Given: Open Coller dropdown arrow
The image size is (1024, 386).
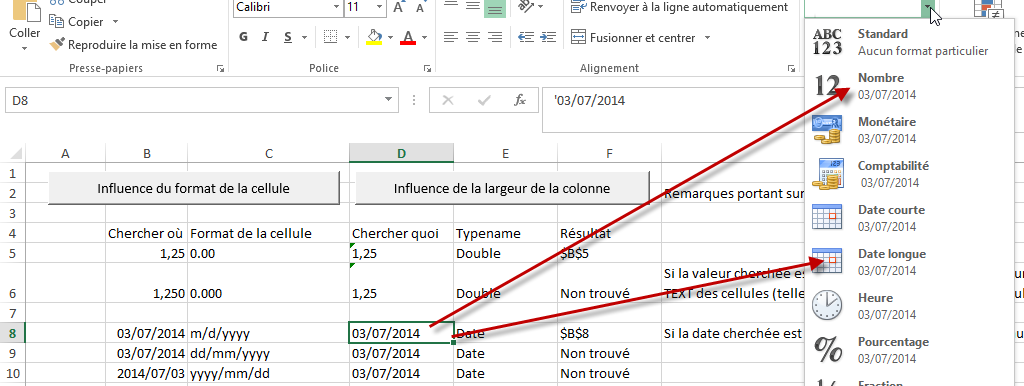Looking at the screenshot, I should pos(25,48).
